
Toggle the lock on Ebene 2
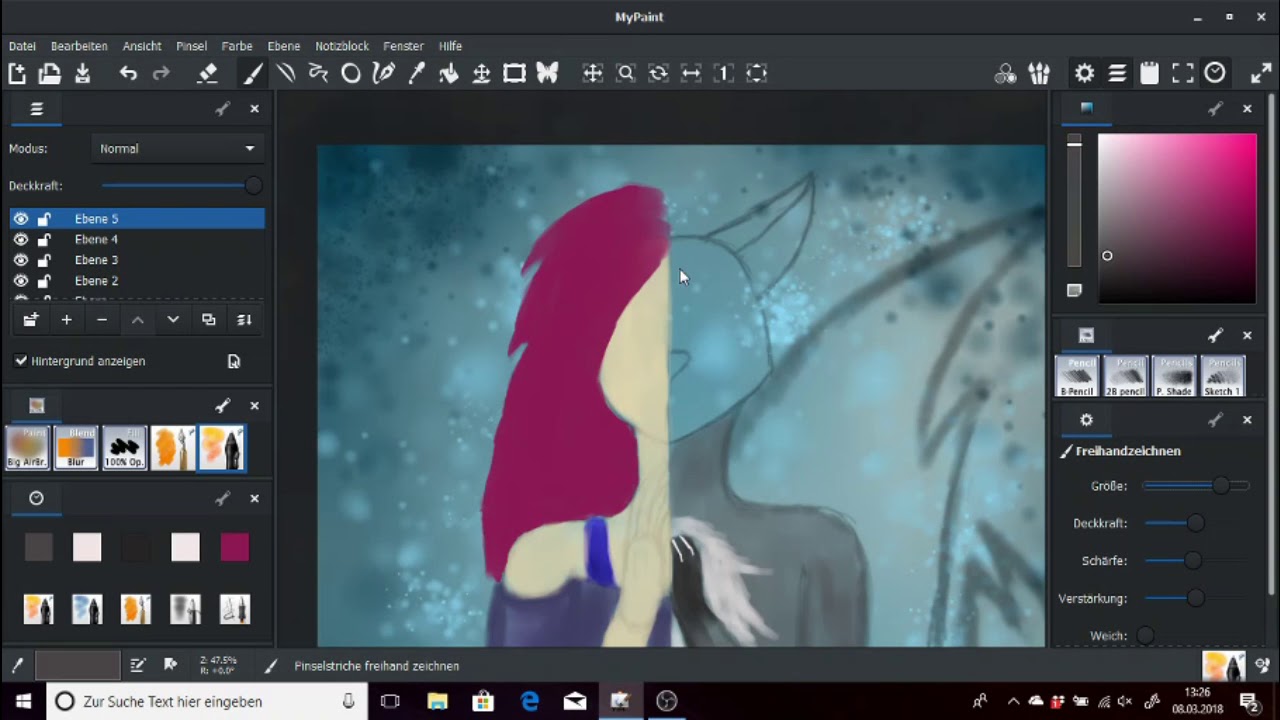click(44, 281)
